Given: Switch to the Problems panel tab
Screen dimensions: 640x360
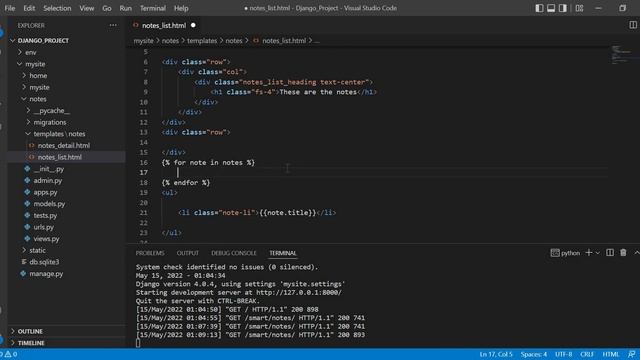Looking at the screenshot, I should (x=150, y=253).
